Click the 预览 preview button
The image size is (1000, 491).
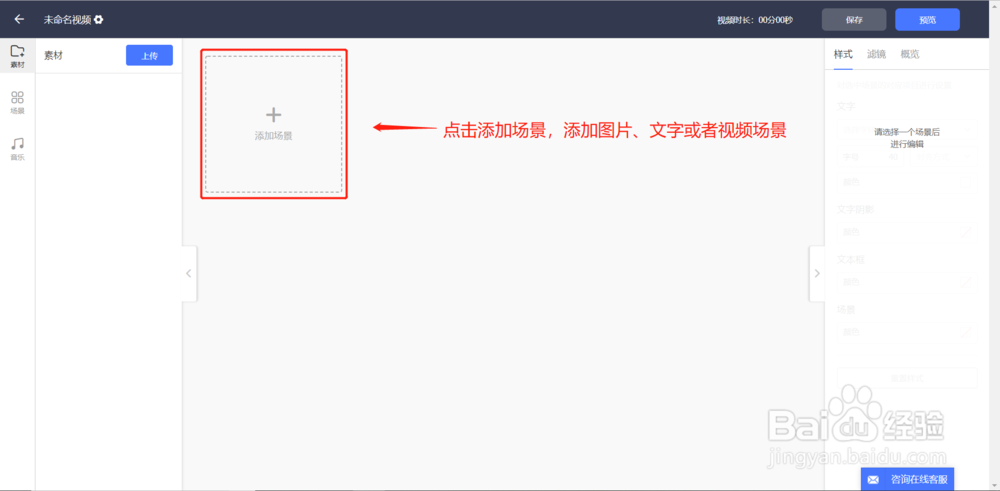coord(927,20)
